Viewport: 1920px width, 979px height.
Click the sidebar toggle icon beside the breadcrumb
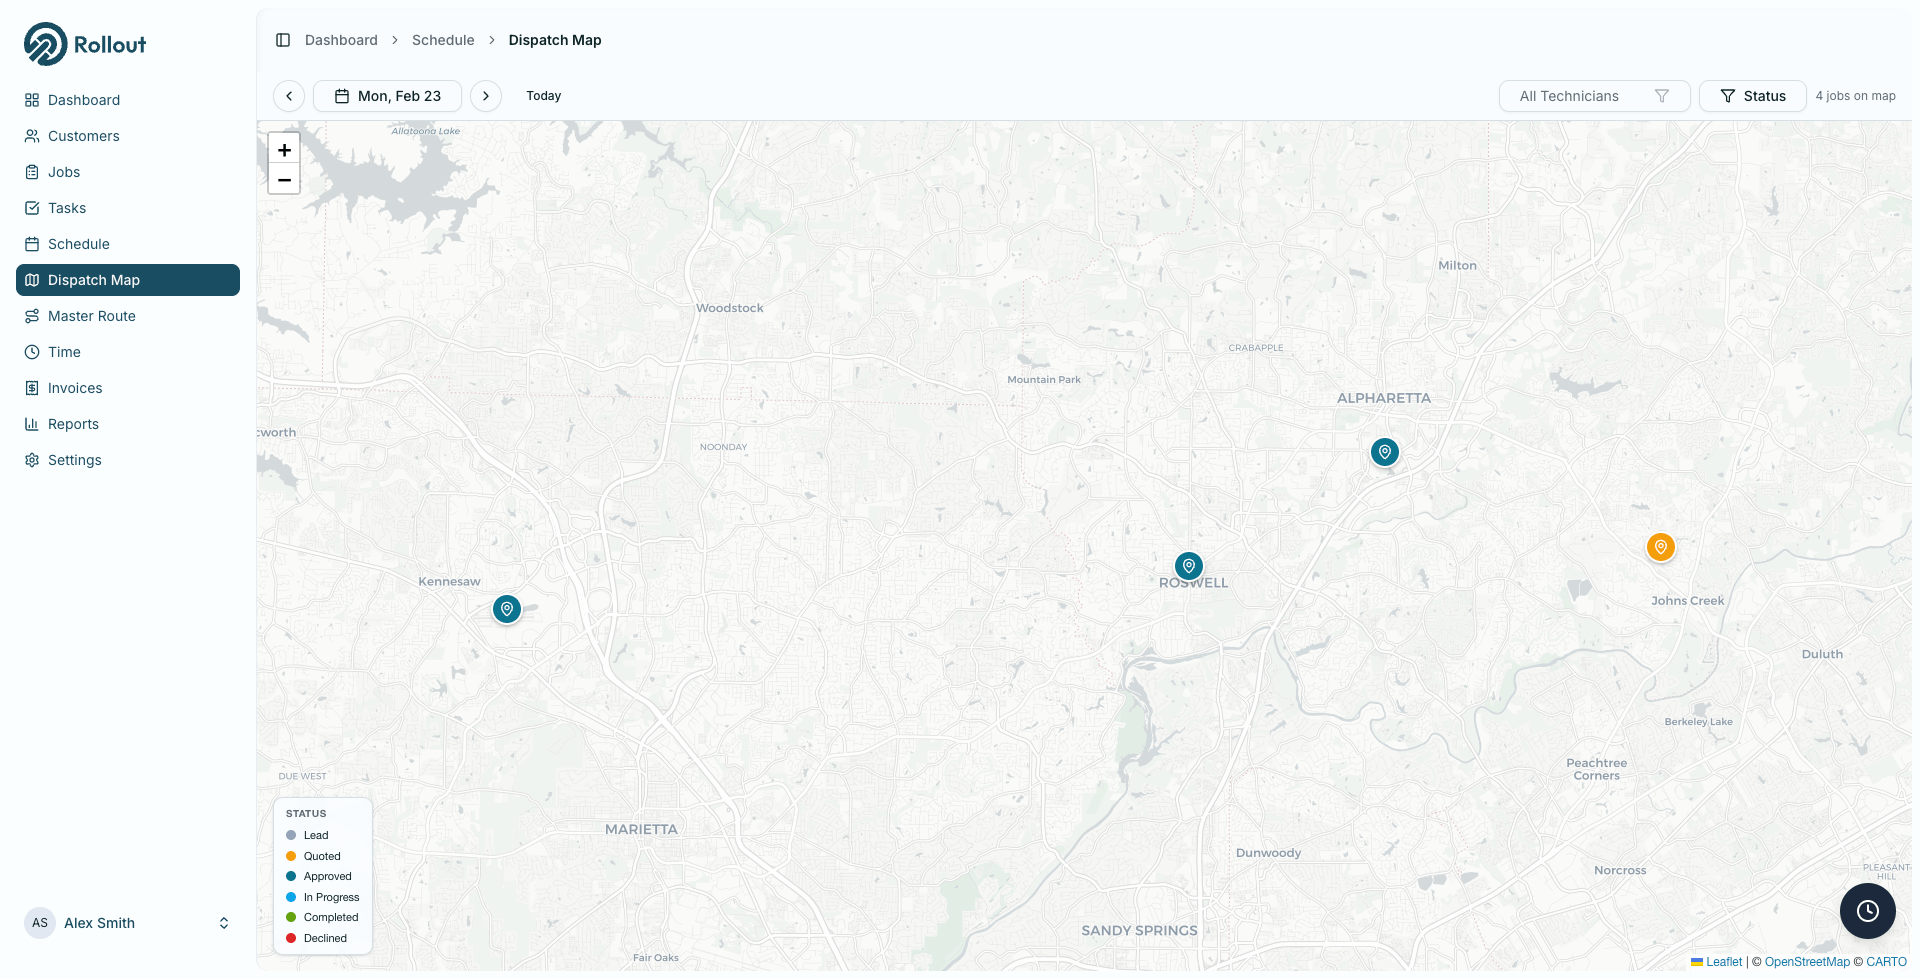283,40
